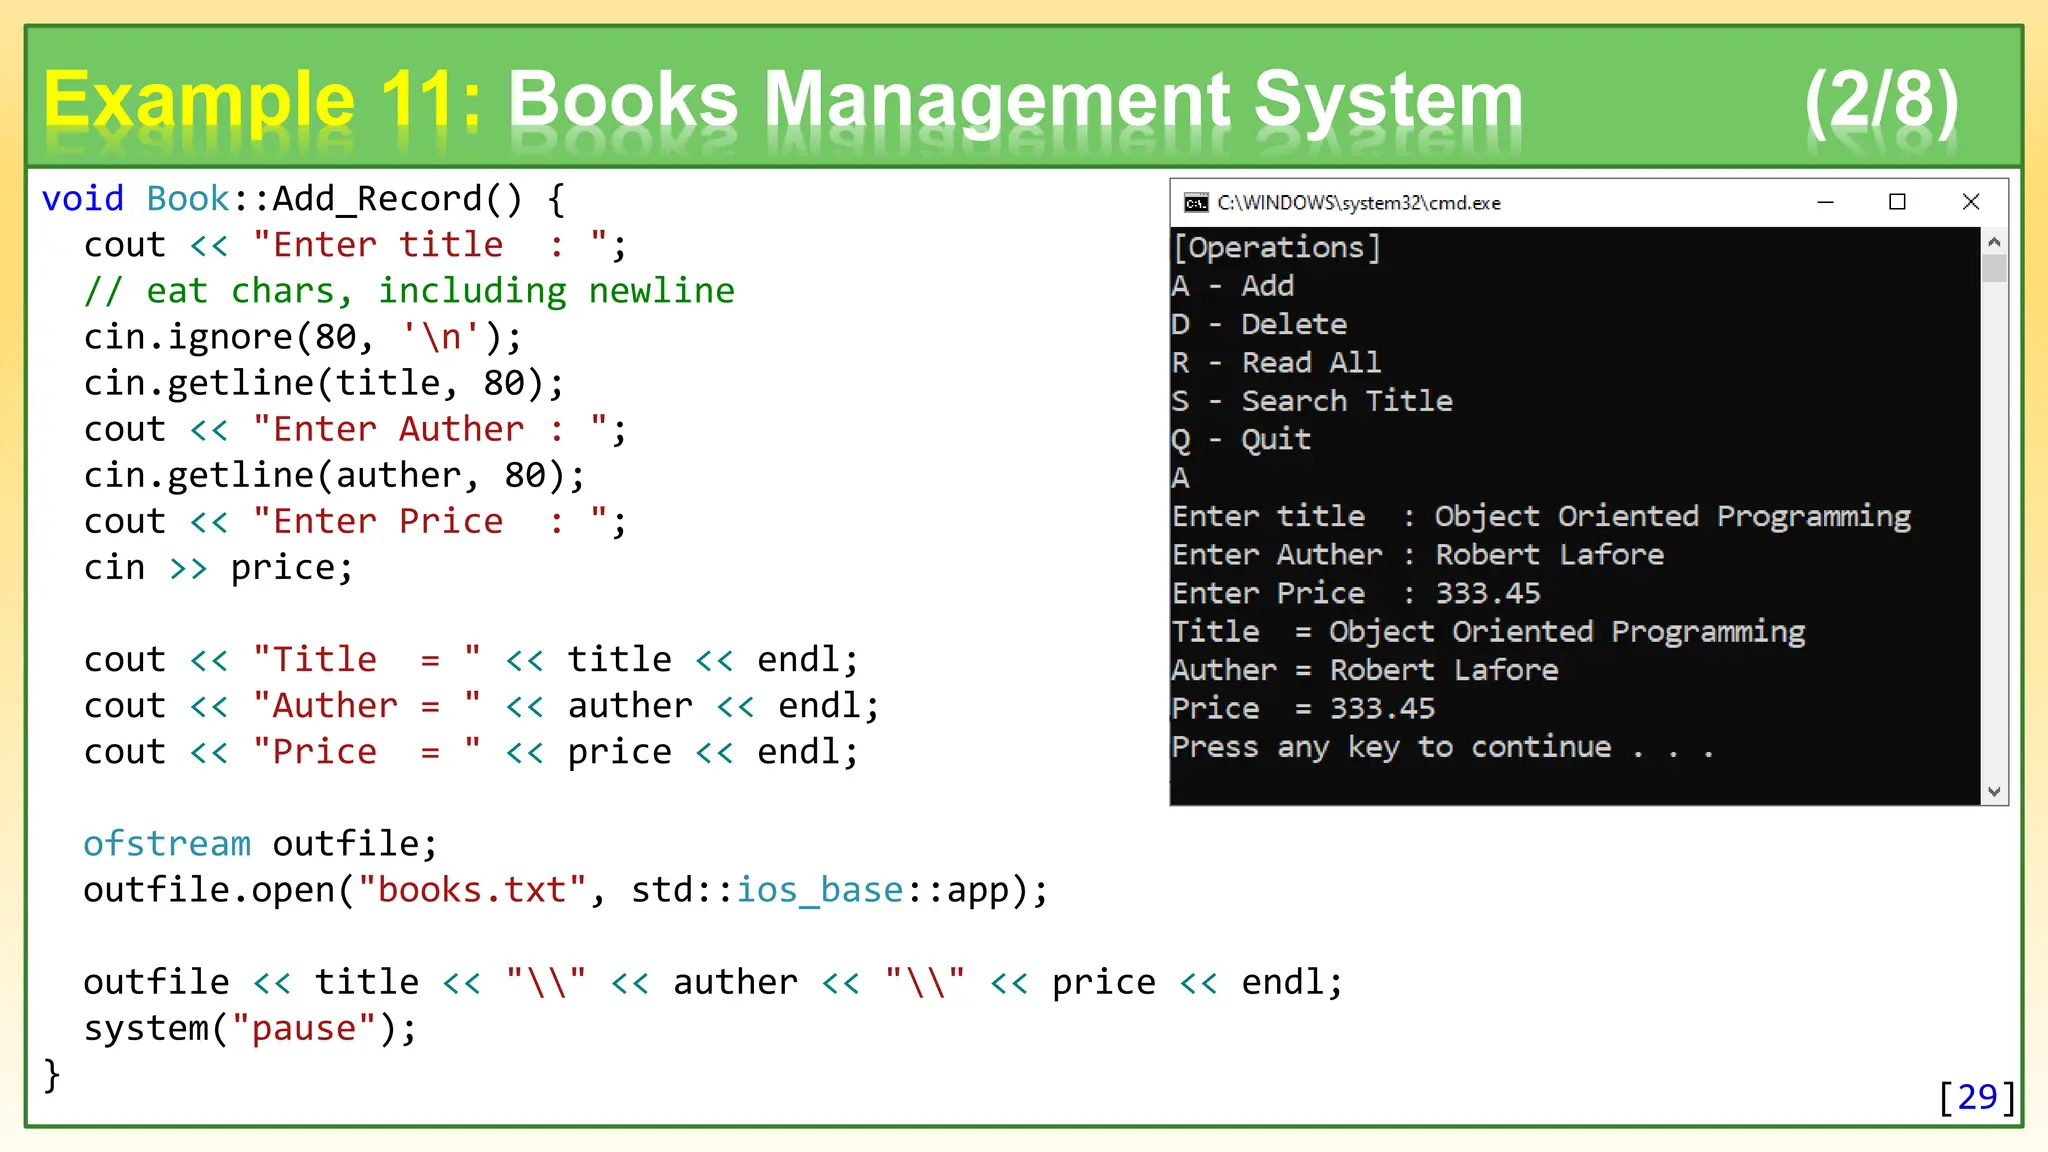Click the ofstream keyword in the code
This screenshot has width=2048, height=1152.
[x=166, y=843]
